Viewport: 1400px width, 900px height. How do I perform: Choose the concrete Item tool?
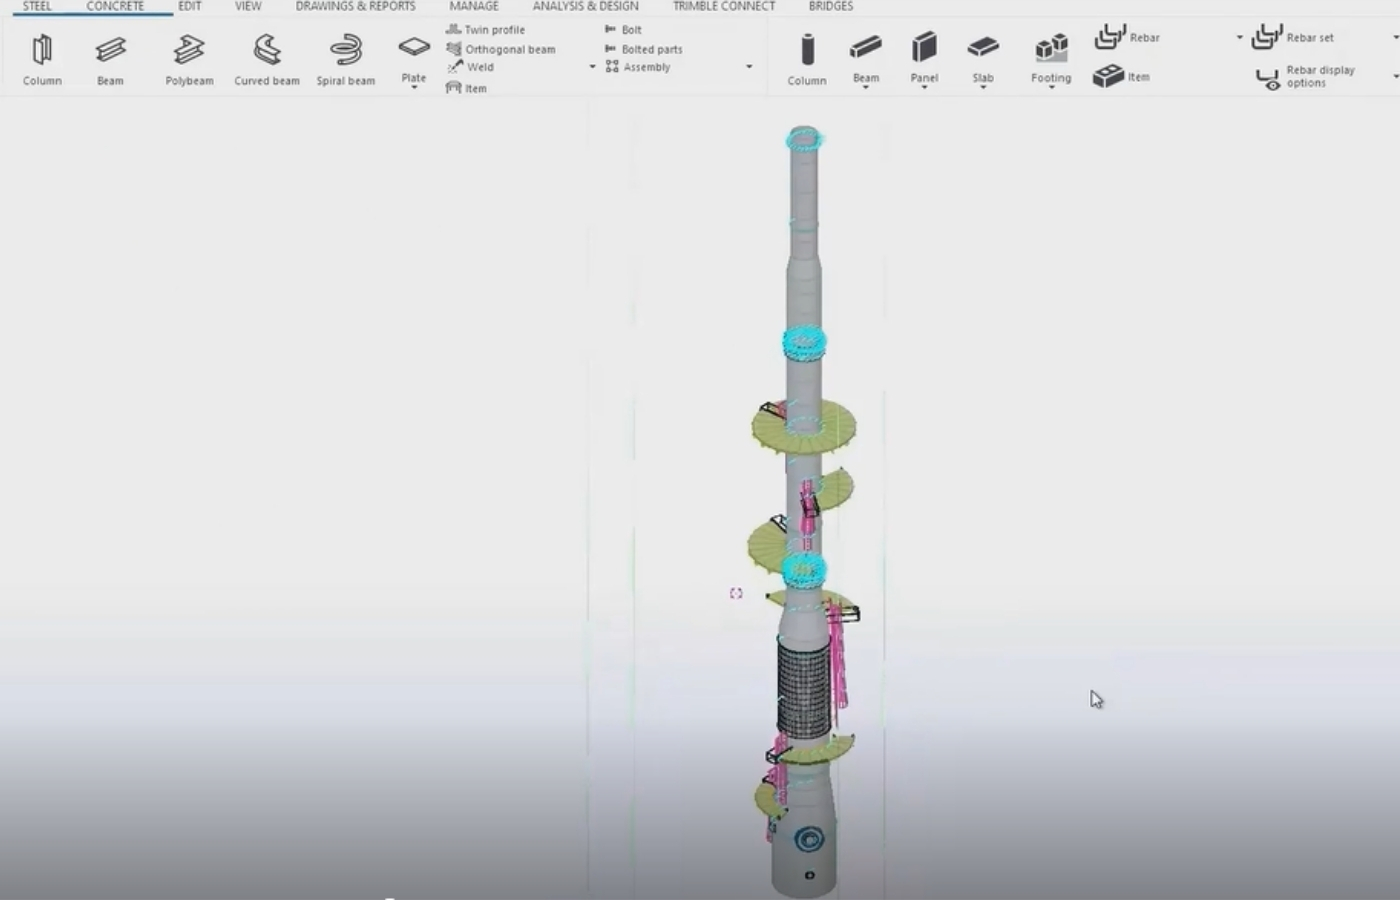pos(1121,76)
